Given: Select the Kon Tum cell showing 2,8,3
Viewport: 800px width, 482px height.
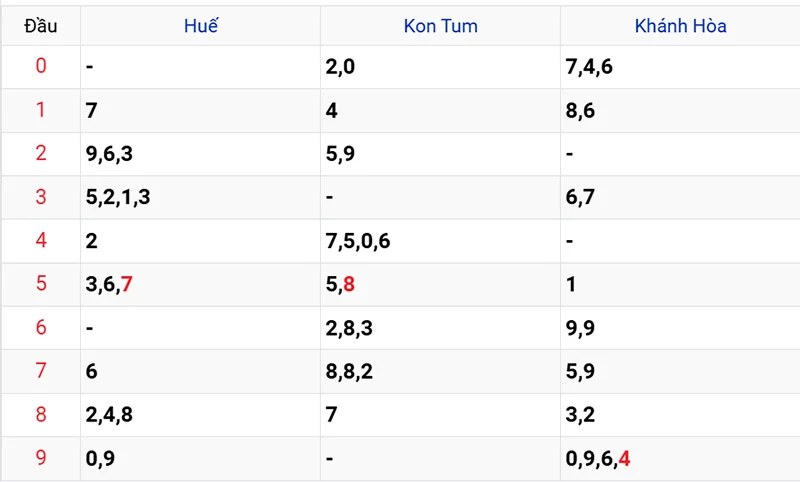Looking at the screenshot, I should (350, 328).
